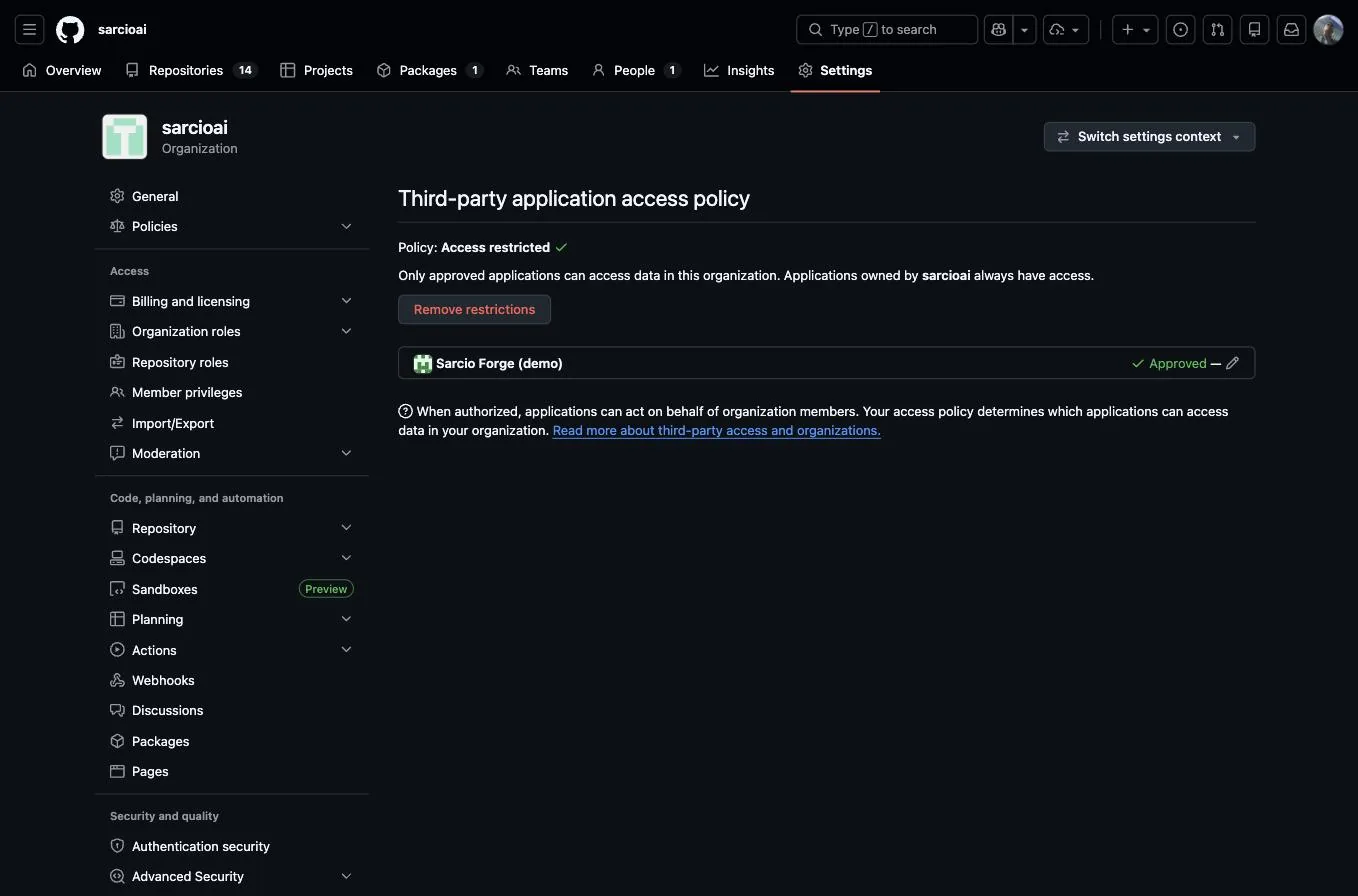The height and width of the screenshot is (896, 1358).
Task: Click the Sarcio Forge app icon
Action: (x=423, y=363)
